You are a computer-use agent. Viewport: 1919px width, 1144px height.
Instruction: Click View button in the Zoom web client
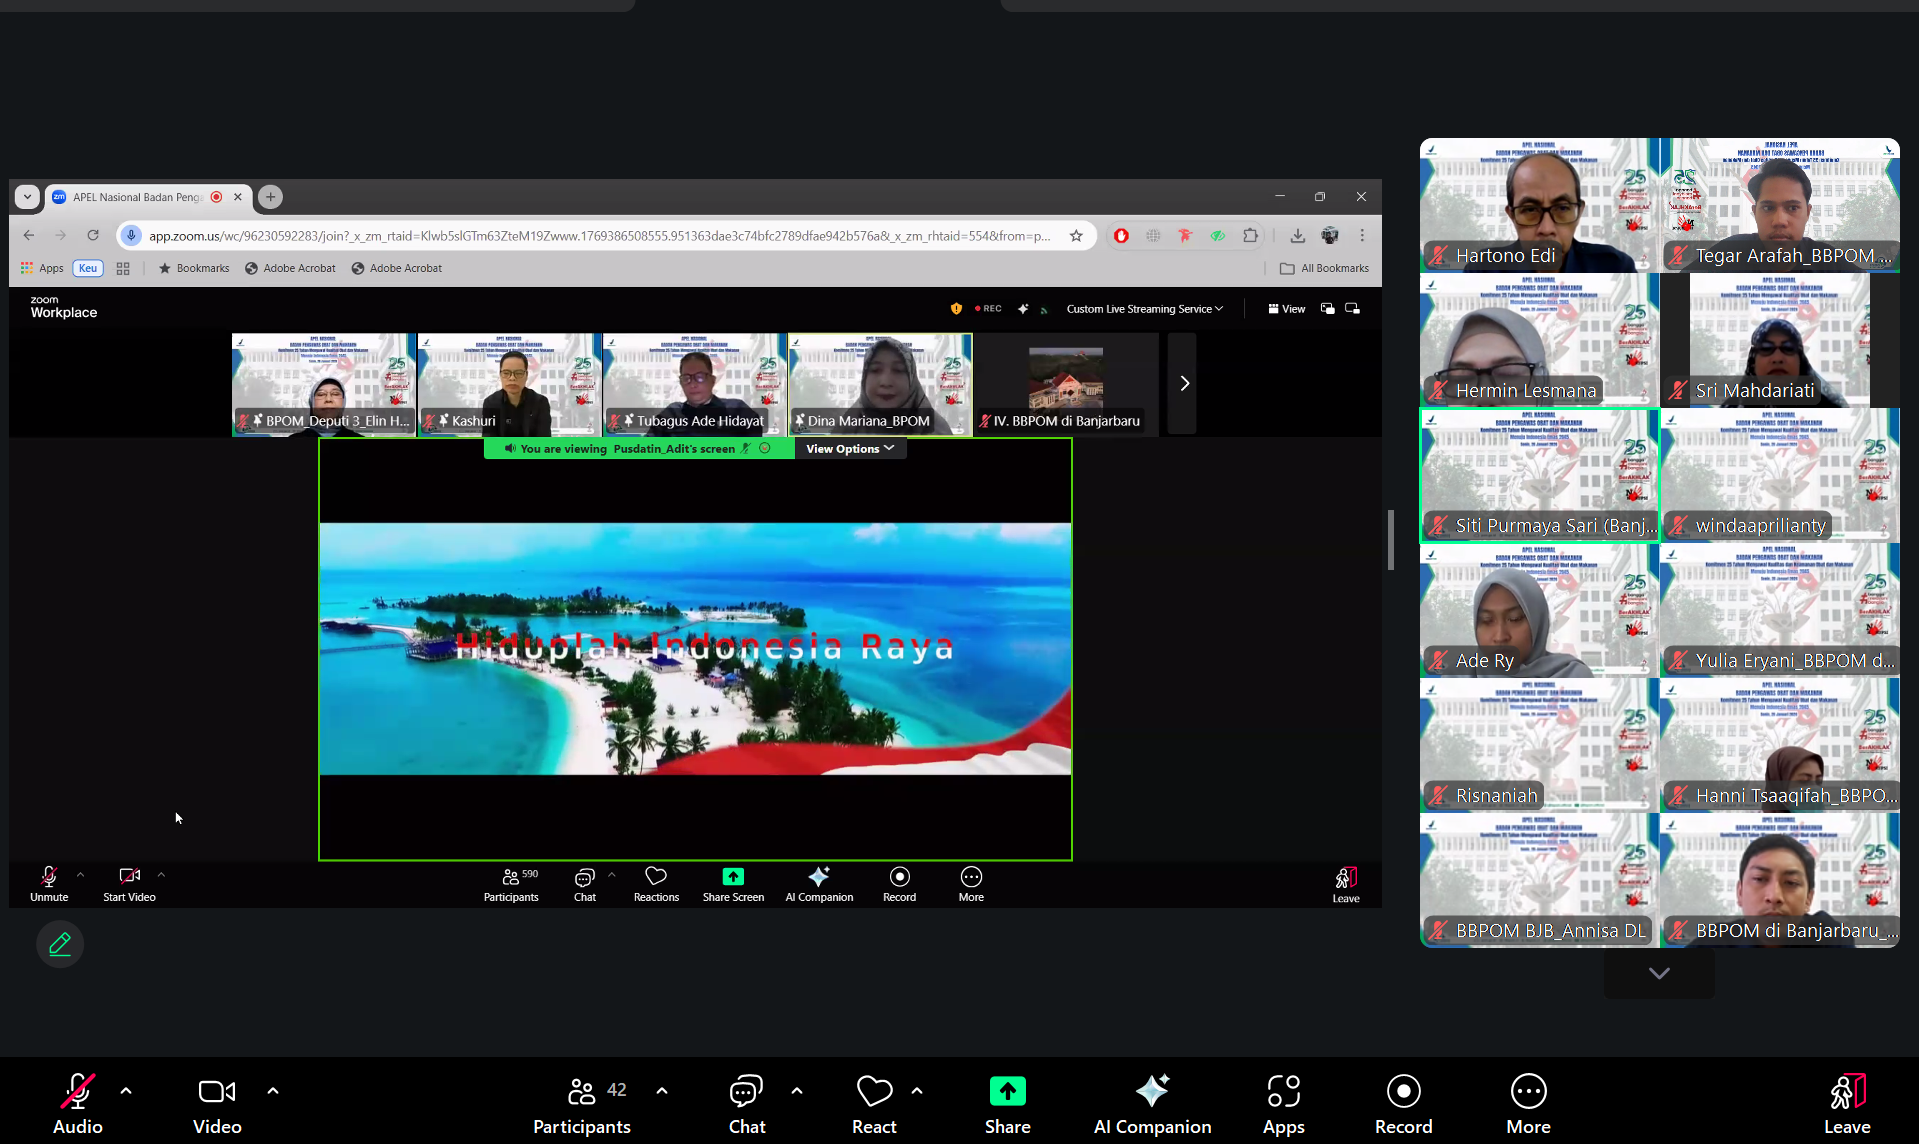pyautogui.click(x=1286, y=309)
